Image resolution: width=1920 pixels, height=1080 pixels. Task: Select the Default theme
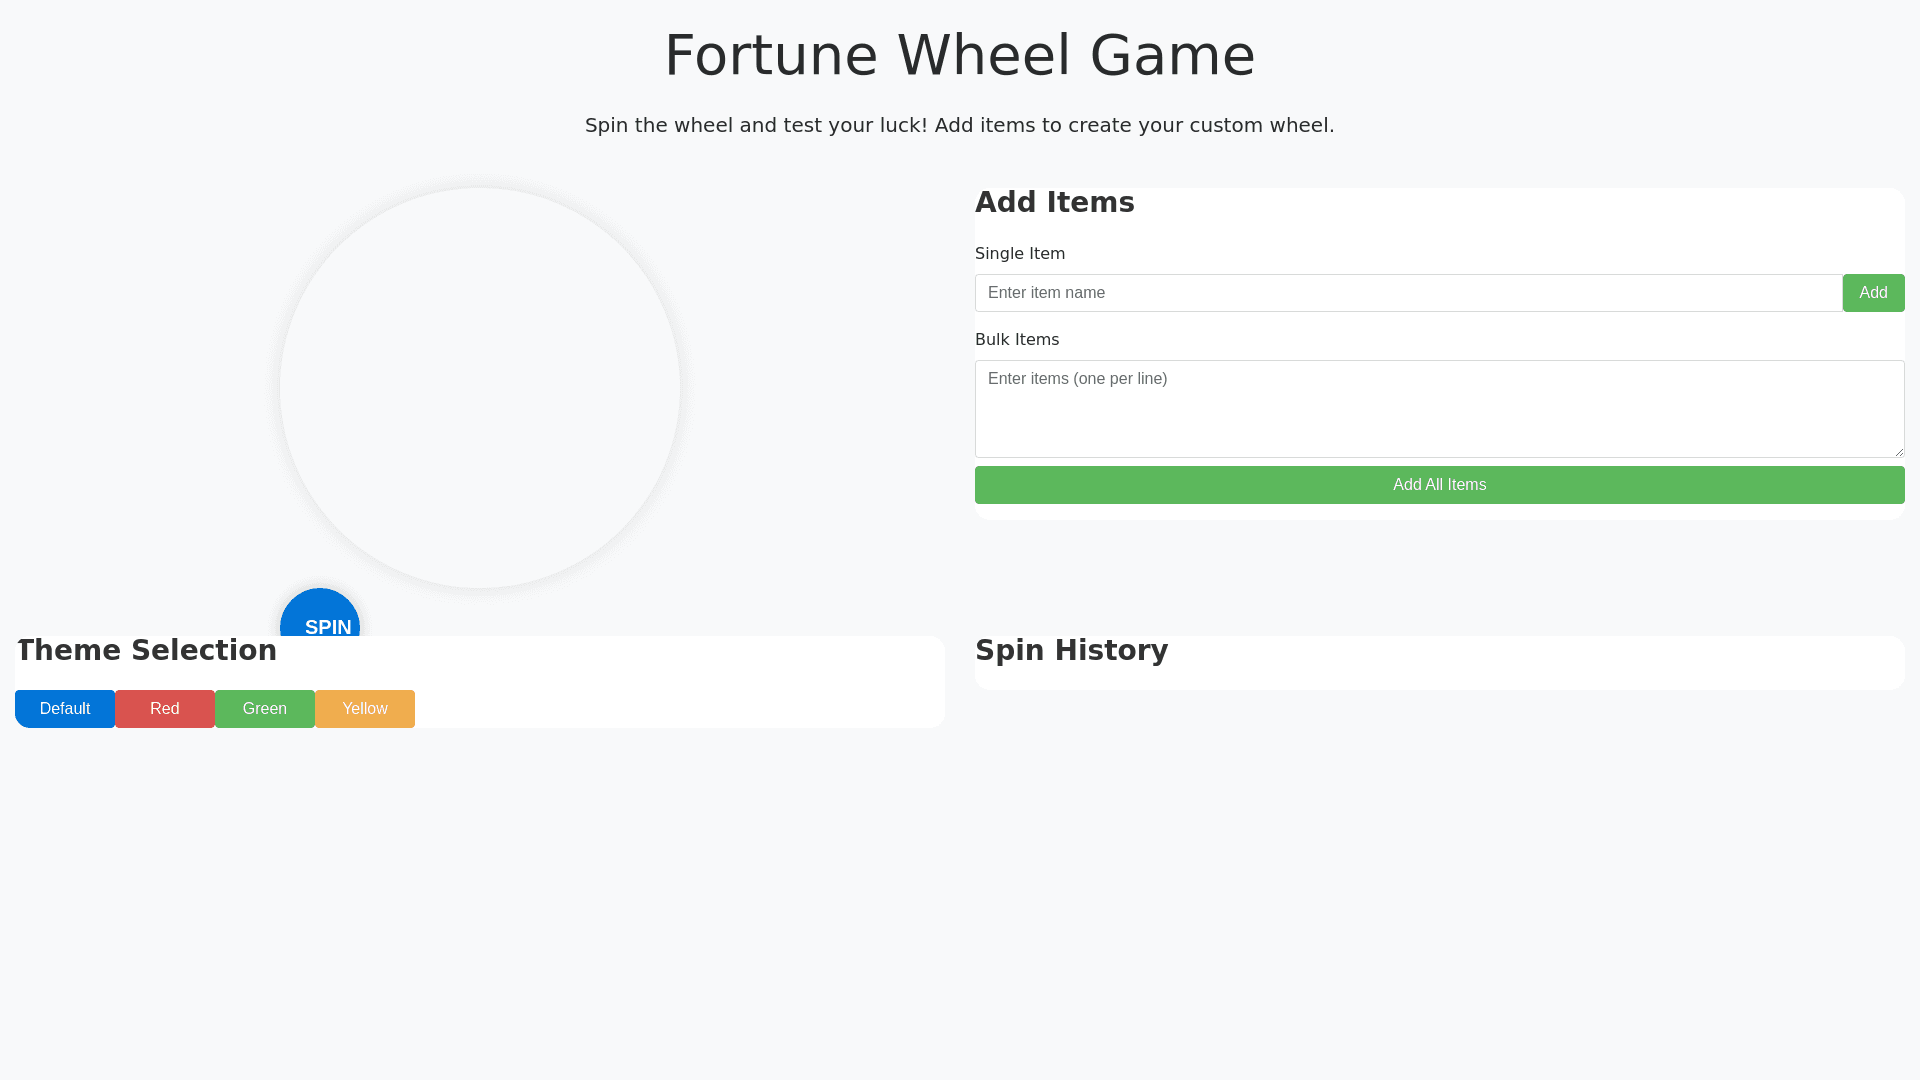pyautogui.click(x=65, y=709)
